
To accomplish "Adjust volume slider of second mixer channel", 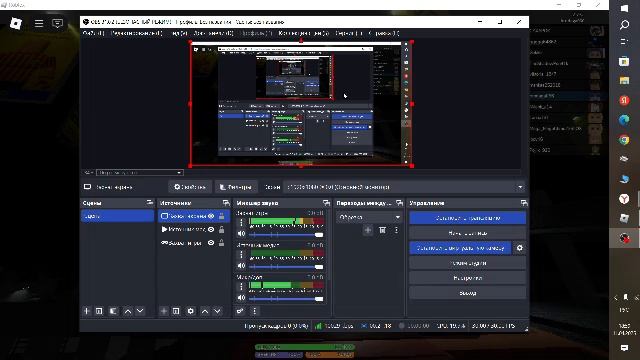I will coord(286,267).
